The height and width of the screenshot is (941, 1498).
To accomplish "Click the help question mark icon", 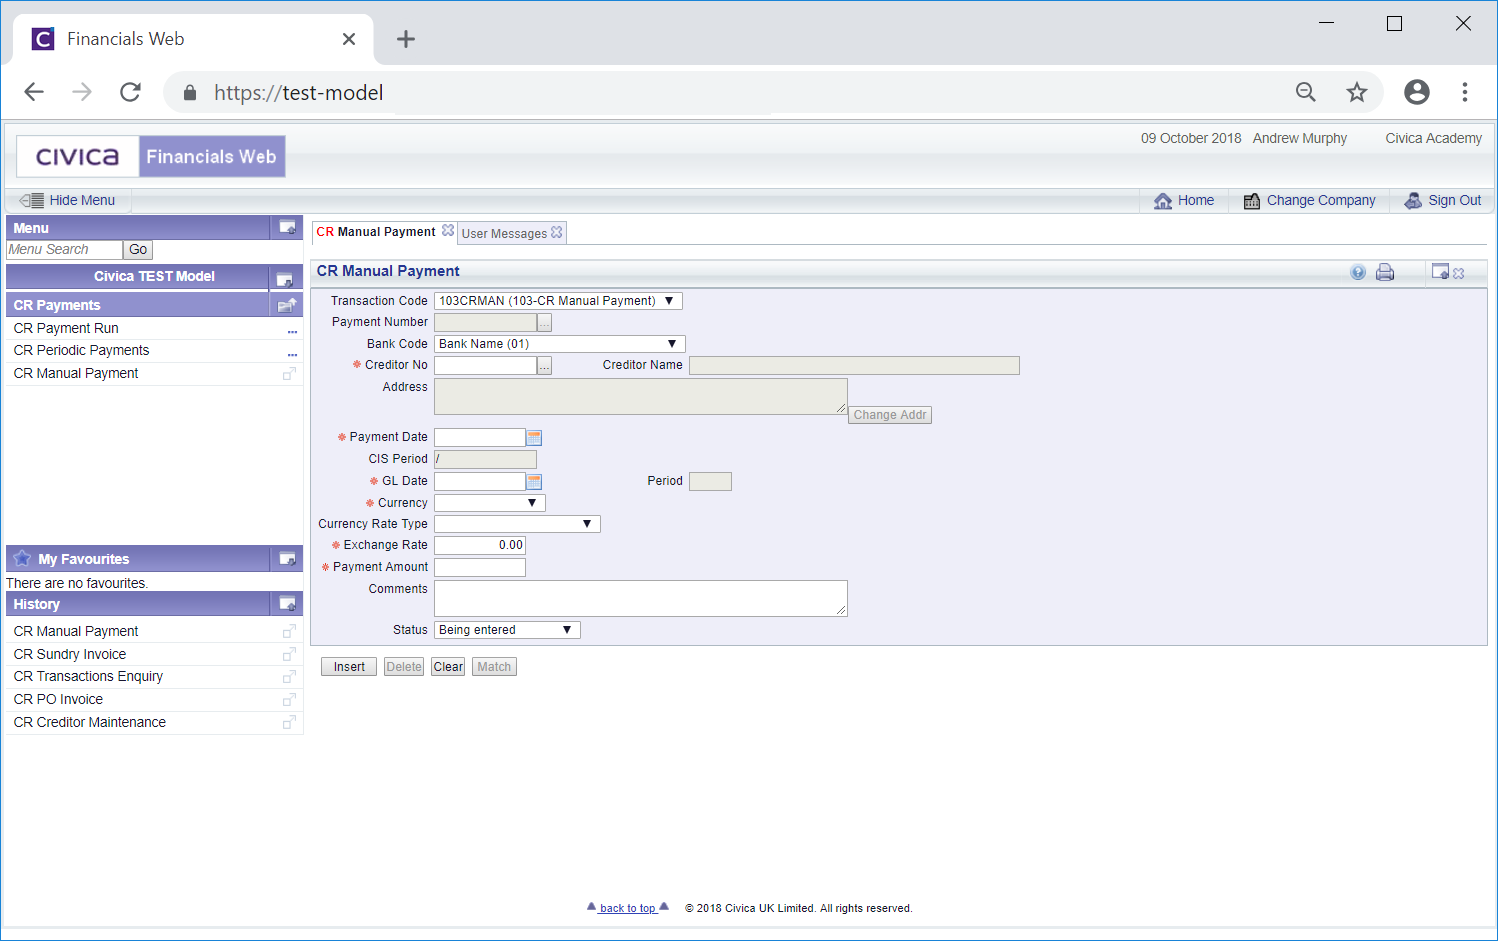I will [1358, 272].
